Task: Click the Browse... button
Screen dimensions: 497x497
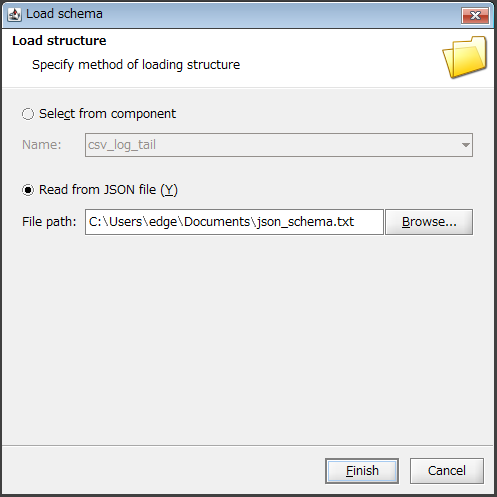Action: [x=429, y=222]
